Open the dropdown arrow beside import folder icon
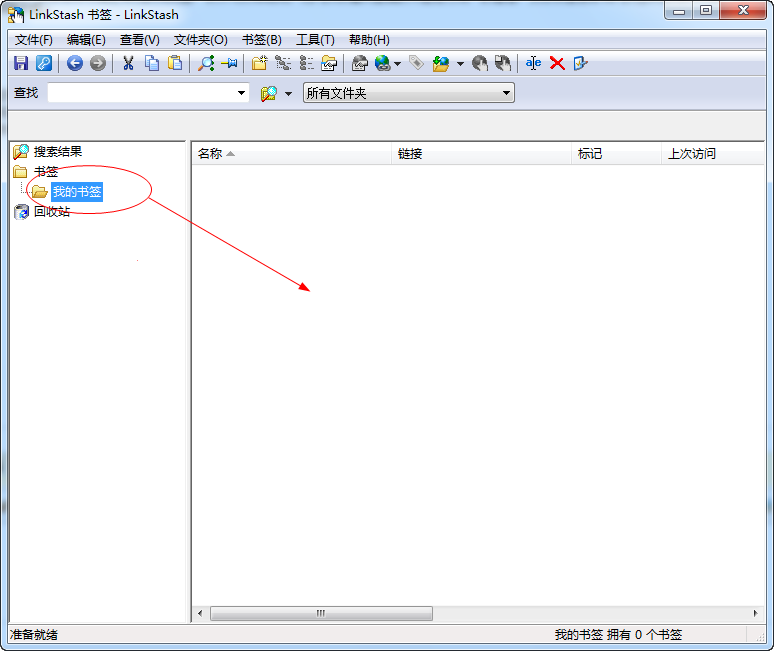Screen dimensions: 774x651 coord(461,64)
